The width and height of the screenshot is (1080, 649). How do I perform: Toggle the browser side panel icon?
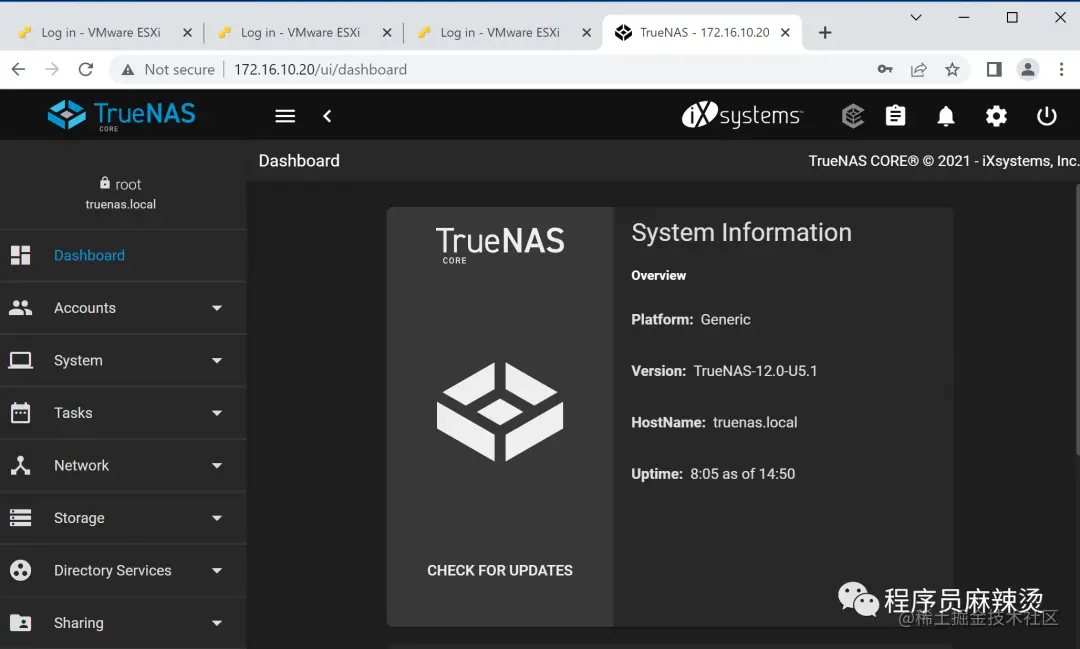coord(994,69)
